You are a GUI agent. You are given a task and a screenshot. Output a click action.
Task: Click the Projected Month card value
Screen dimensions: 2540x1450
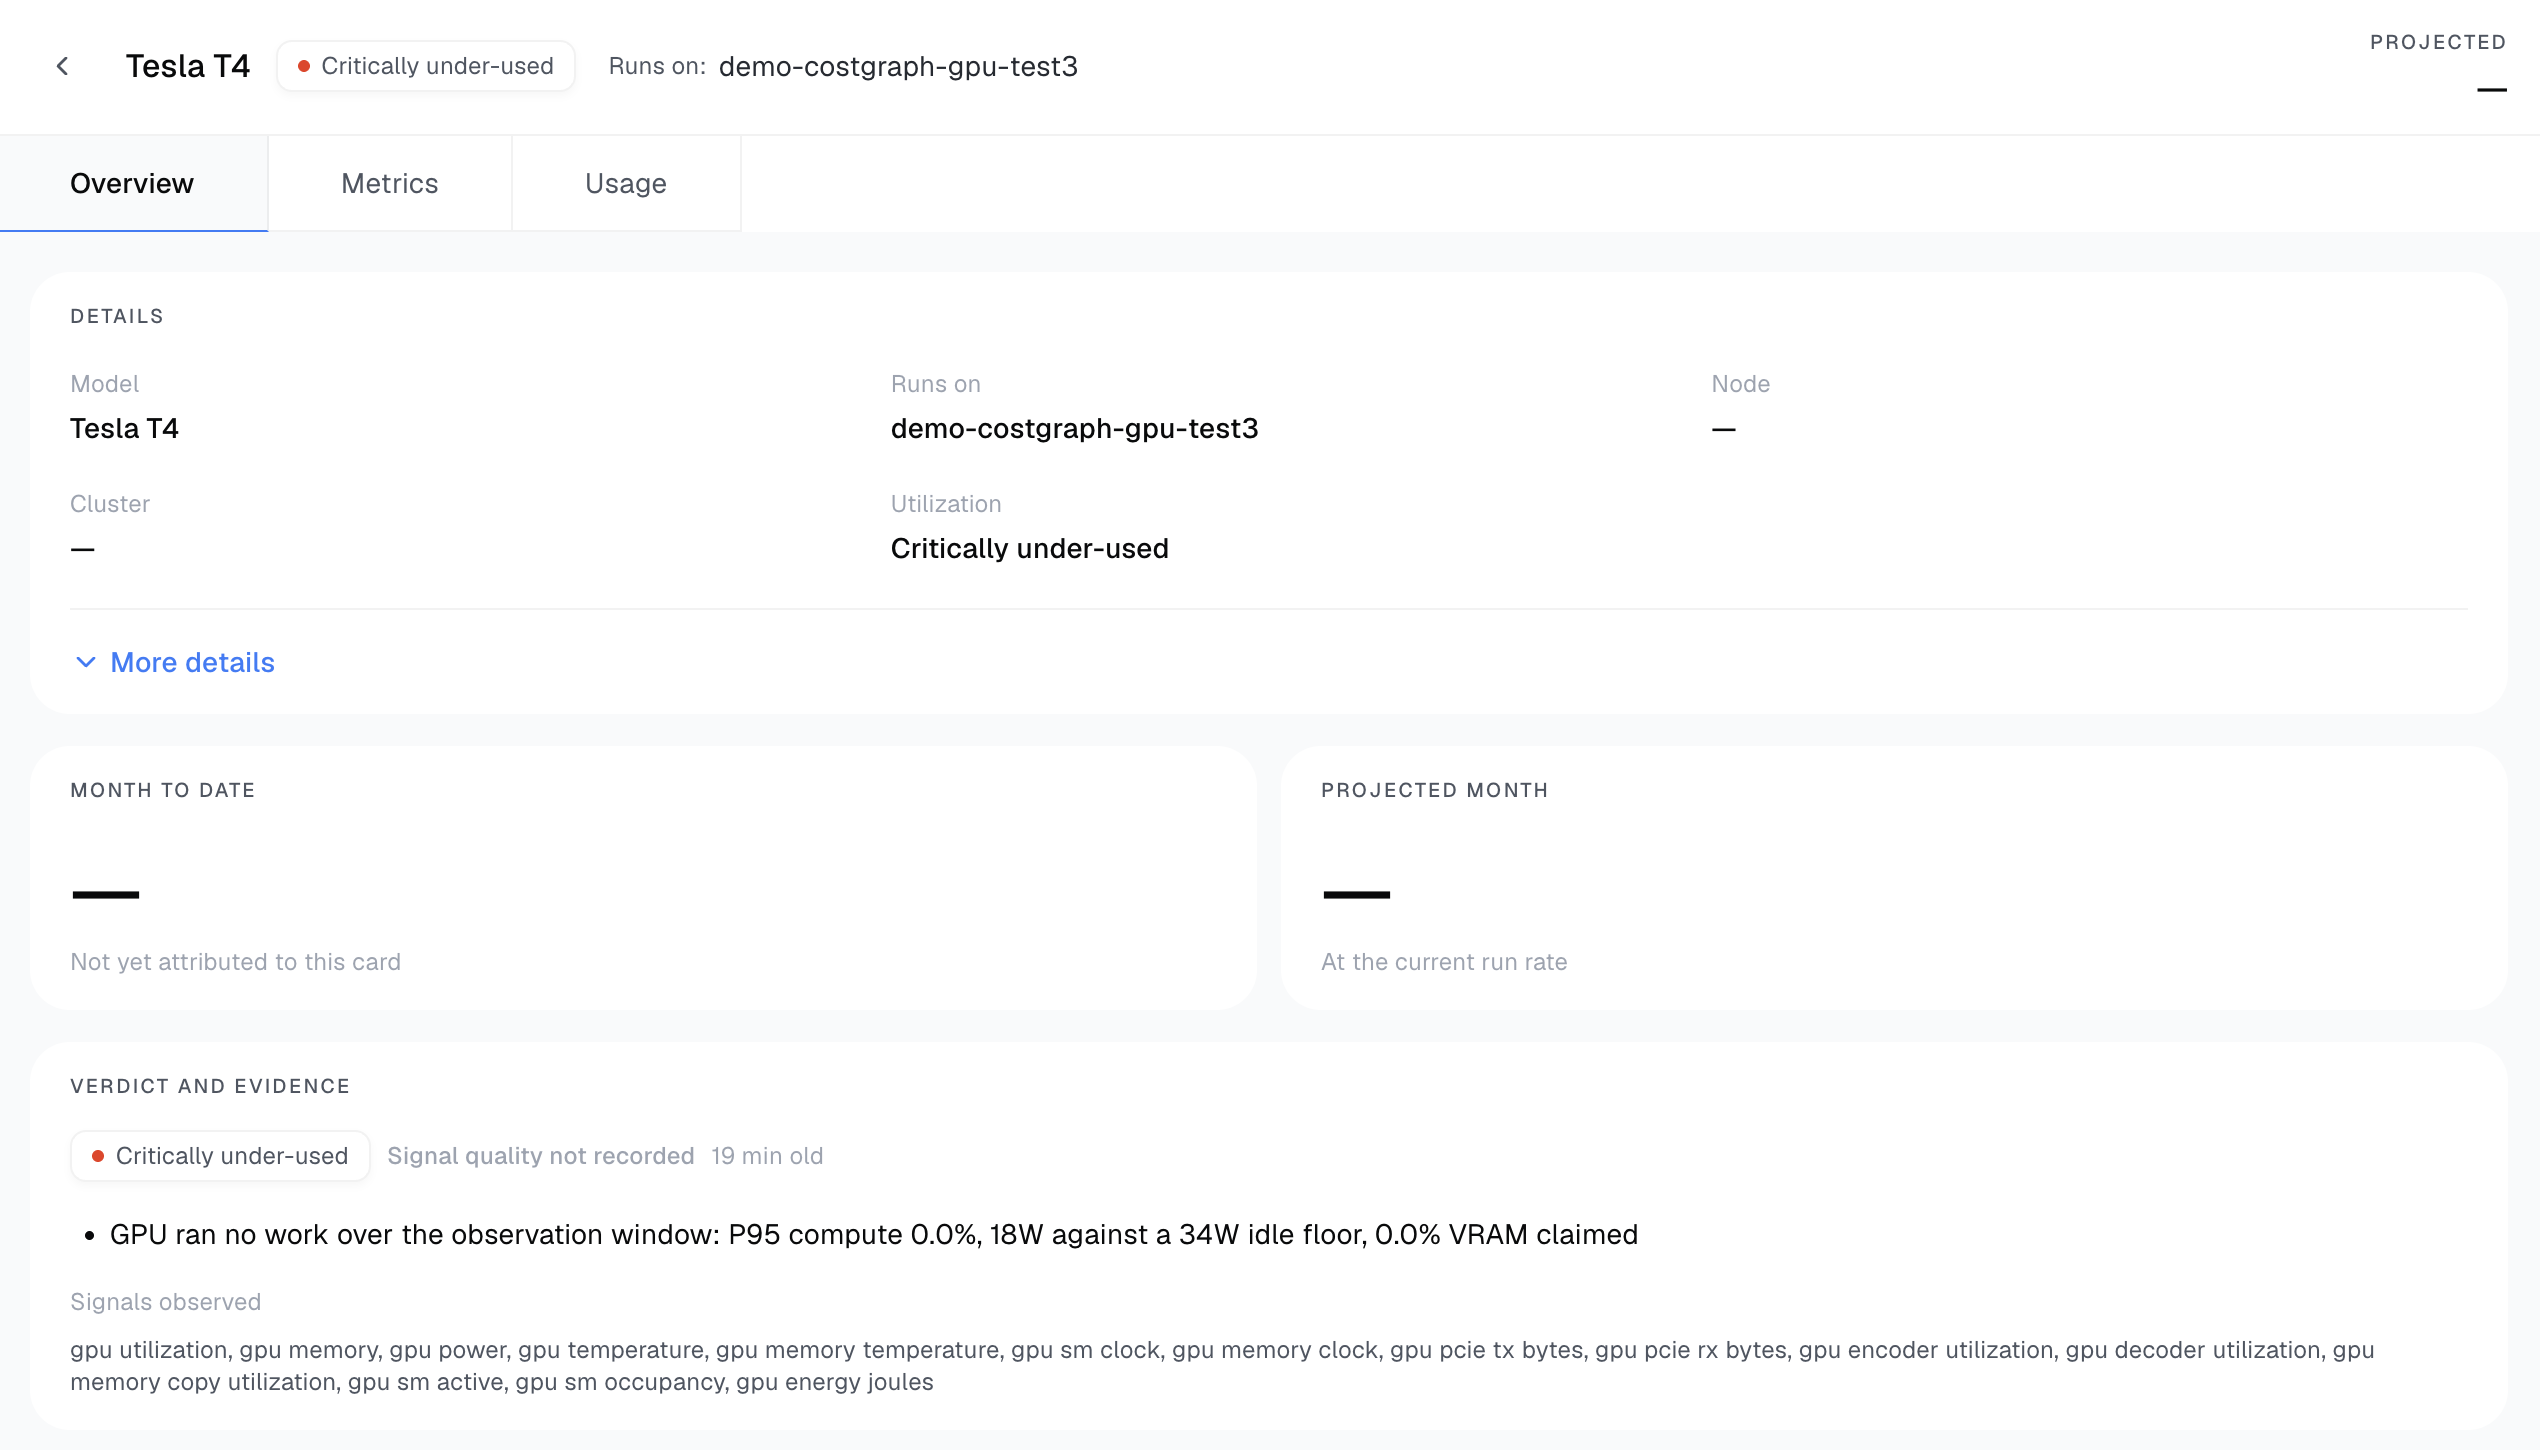coord(1356,894)
